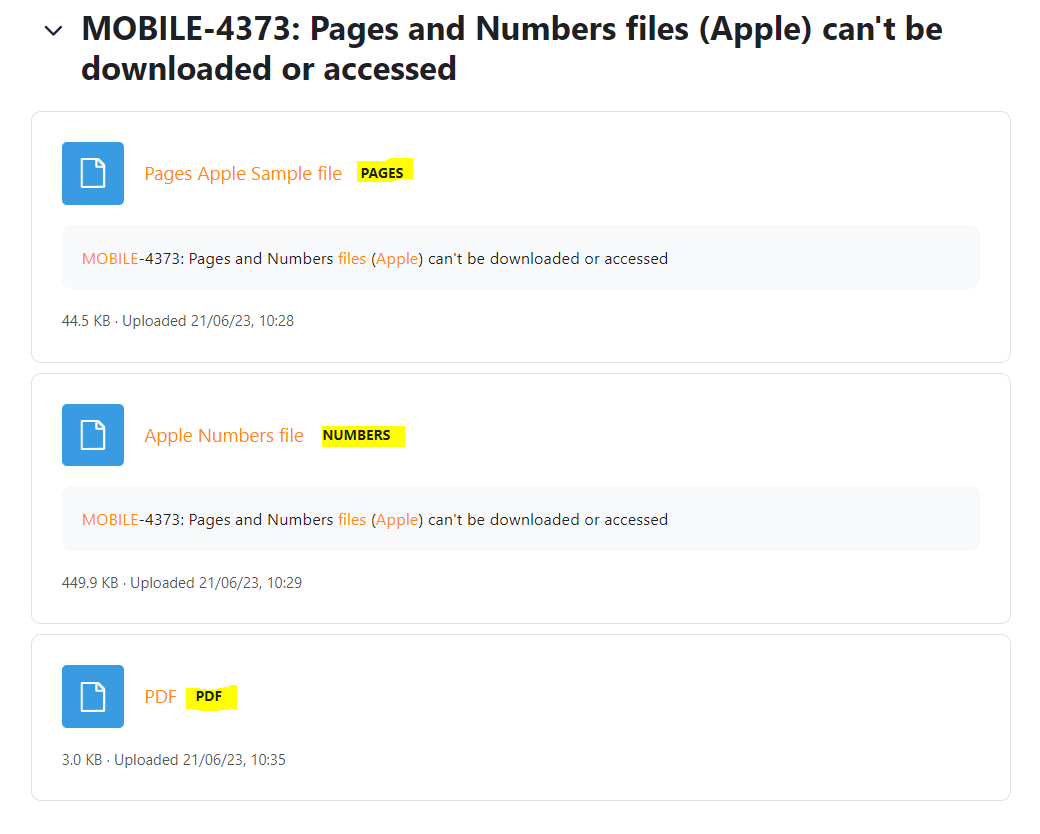1040x834 pixels.
Task: Click the MOBILE-4373 section heading title
Action: coord(511,48)
